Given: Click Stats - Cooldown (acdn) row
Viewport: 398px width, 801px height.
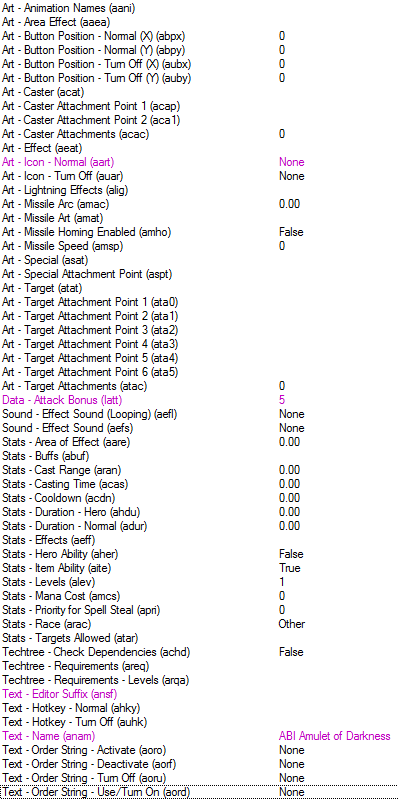Looking at the screenshot, I should tap(199, 498).
